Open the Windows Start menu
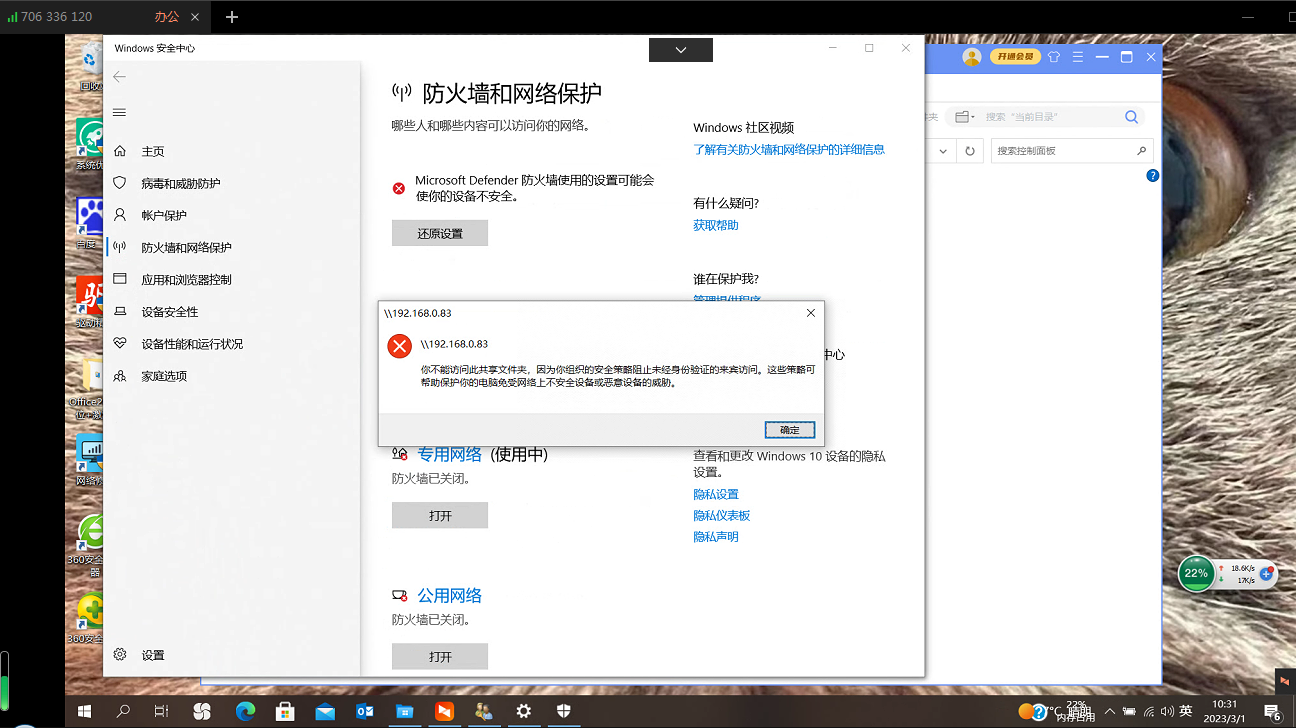 85,711
